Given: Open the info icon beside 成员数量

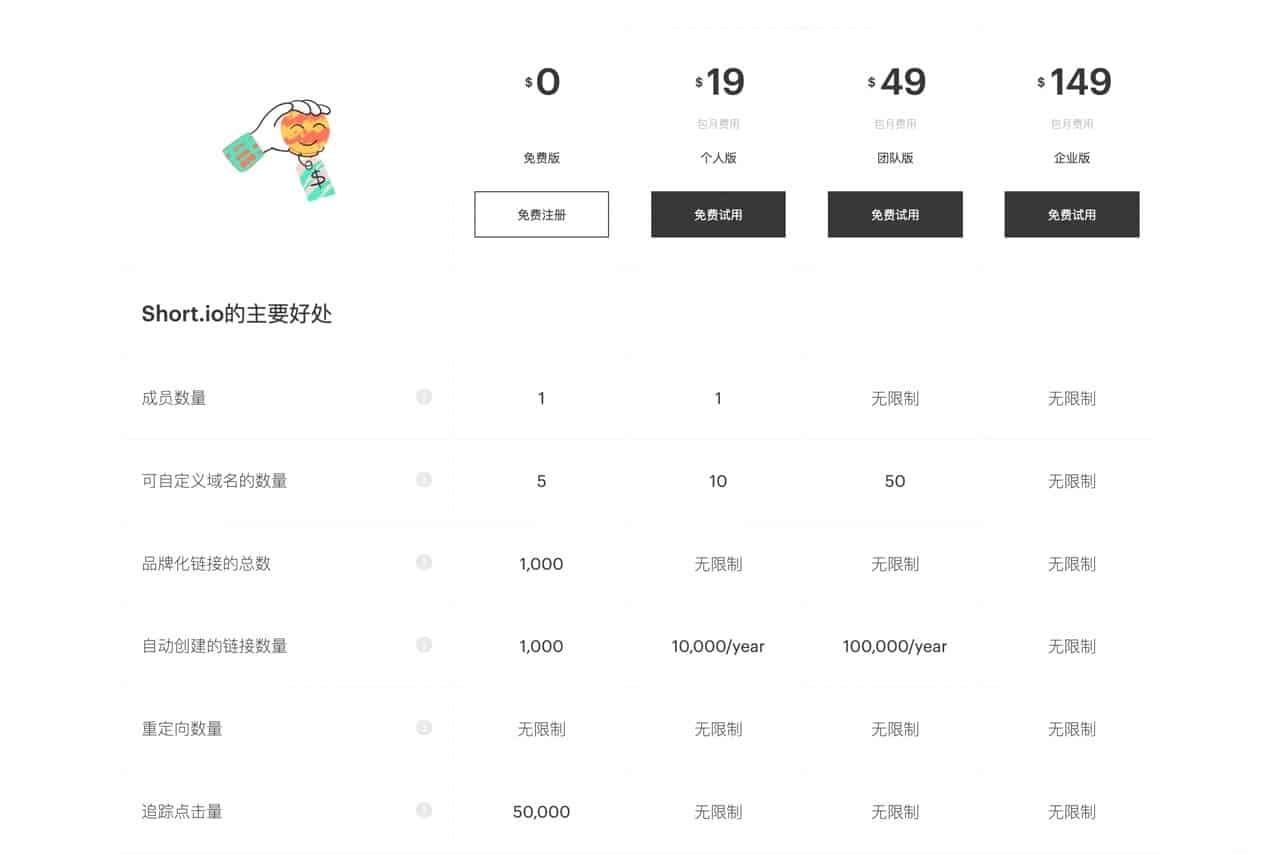Looking at the screenshot, I should (424, 397).
